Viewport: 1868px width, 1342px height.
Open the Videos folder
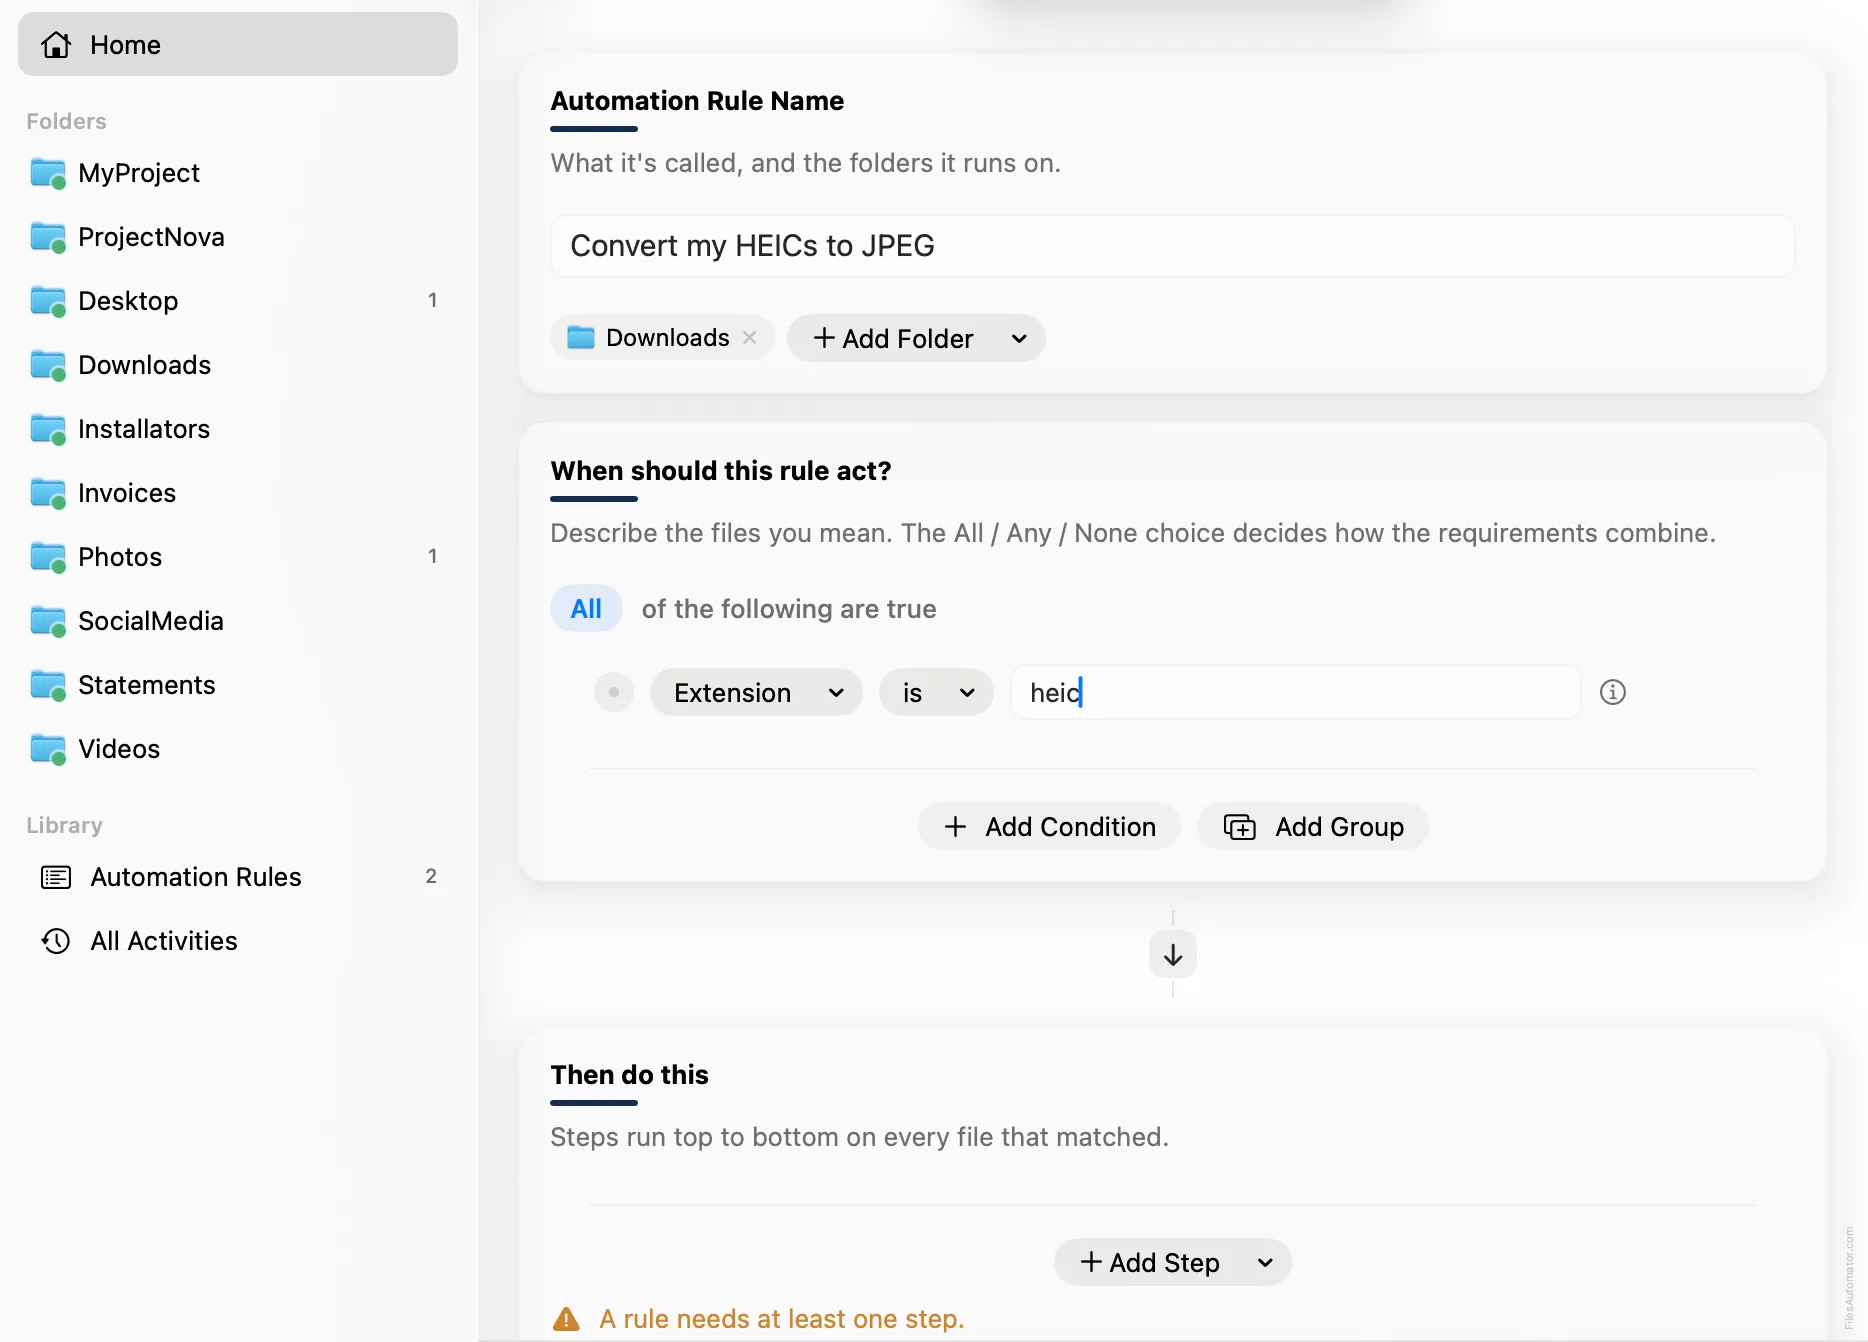click(x=238, y=749)
